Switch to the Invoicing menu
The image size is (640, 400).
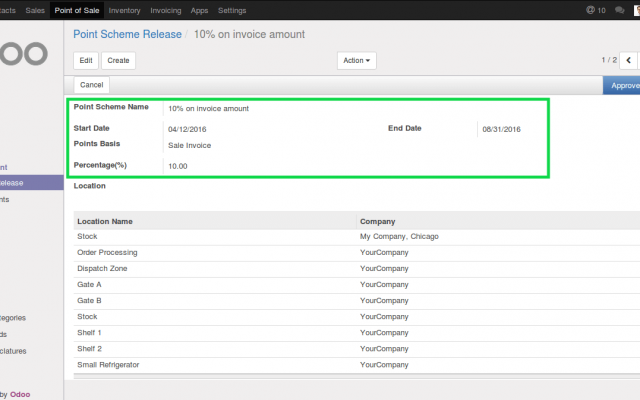point(167,10)
